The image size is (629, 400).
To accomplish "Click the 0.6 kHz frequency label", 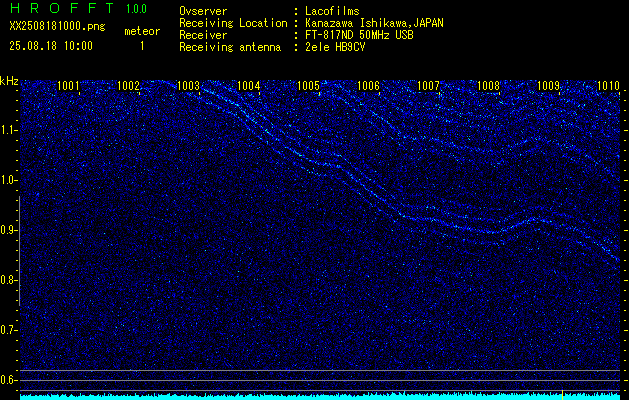I will (x=8, y=380).
